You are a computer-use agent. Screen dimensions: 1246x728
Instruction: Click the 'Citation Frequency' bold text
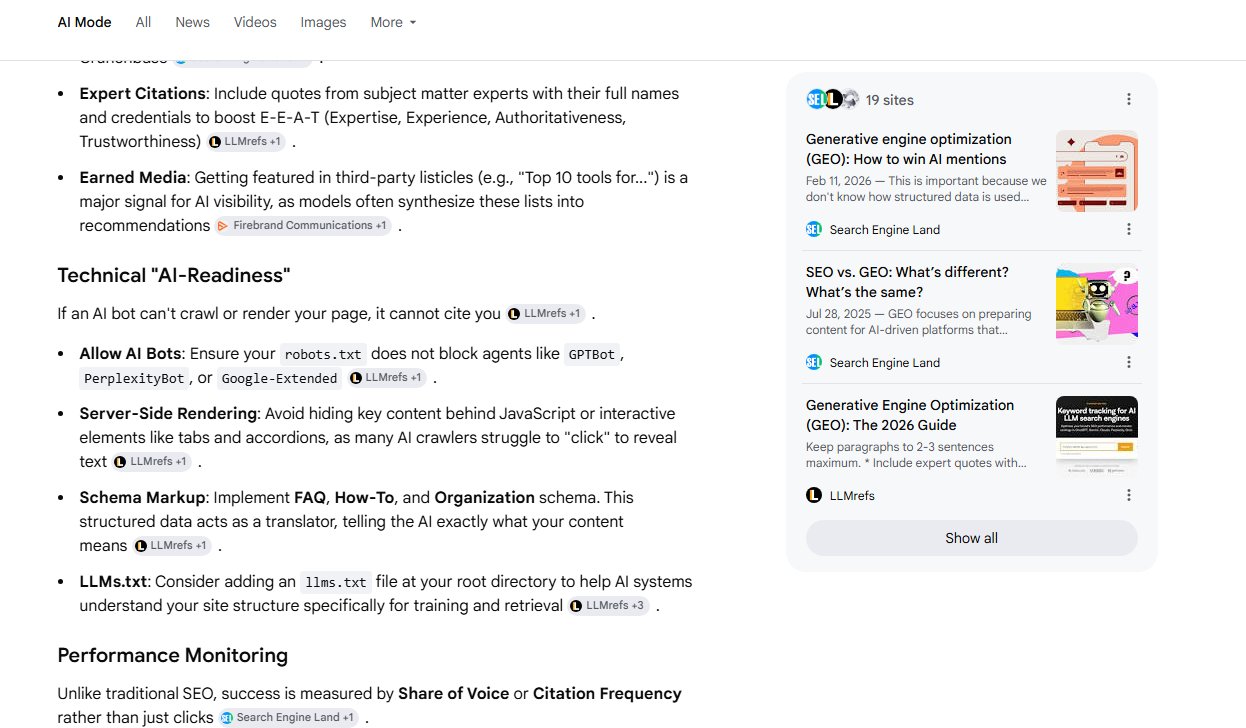pos(607,693)
